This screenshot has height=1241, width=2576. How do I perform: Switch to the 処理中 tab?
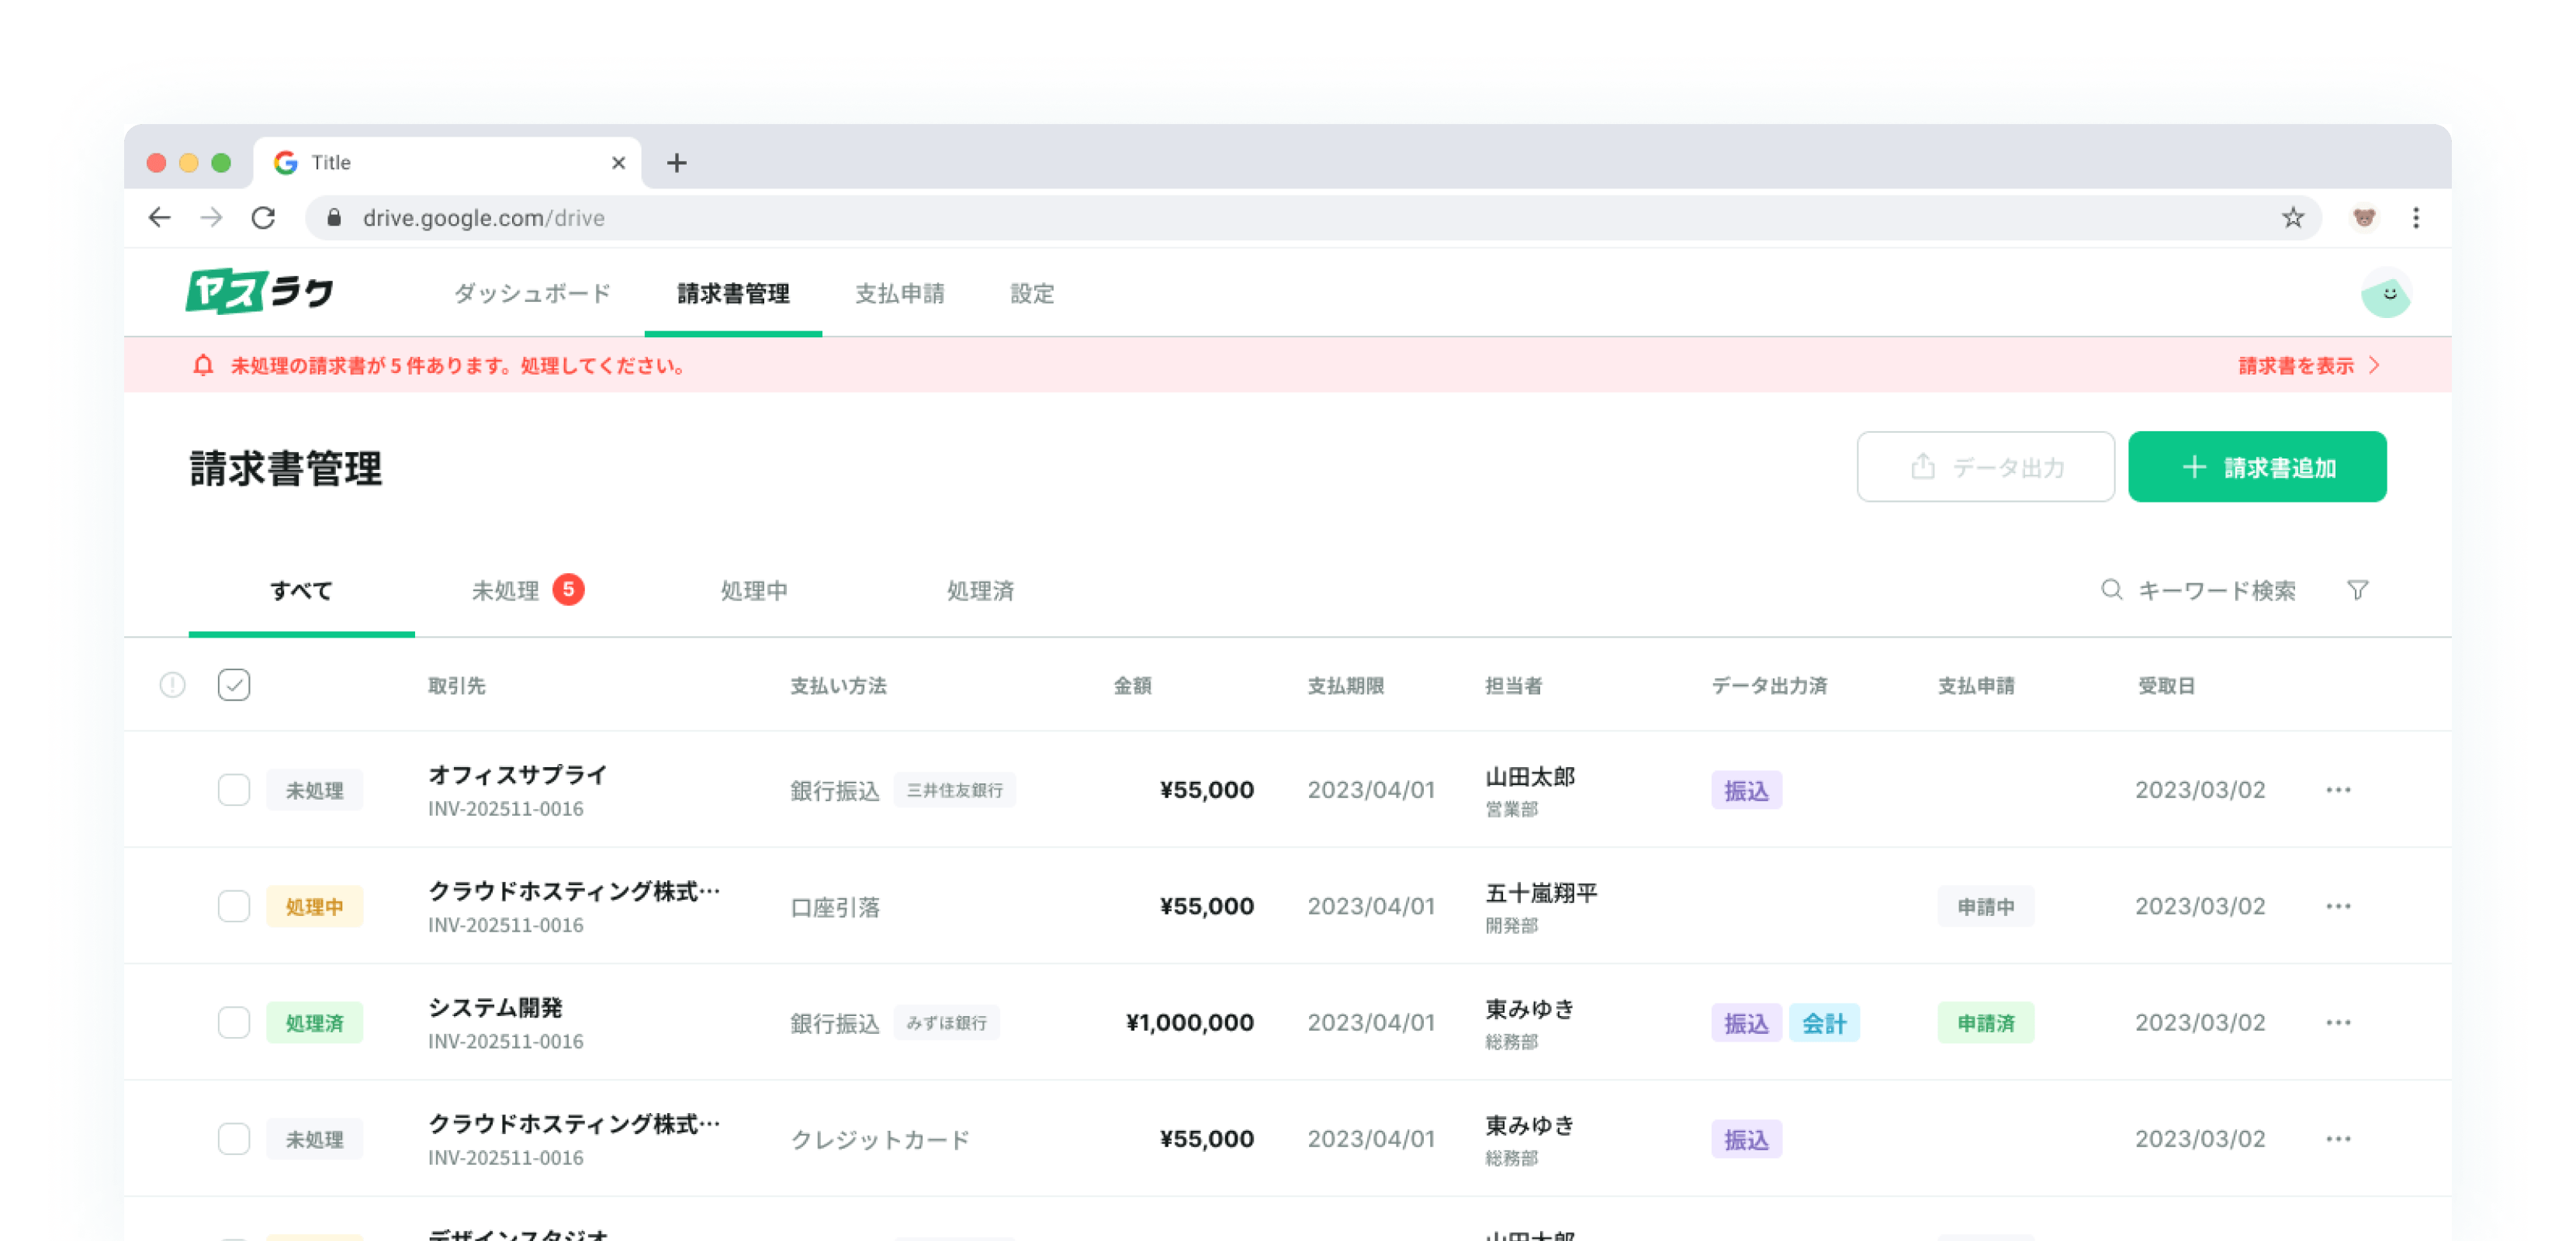pyautogui.click(x=754, y=591)
